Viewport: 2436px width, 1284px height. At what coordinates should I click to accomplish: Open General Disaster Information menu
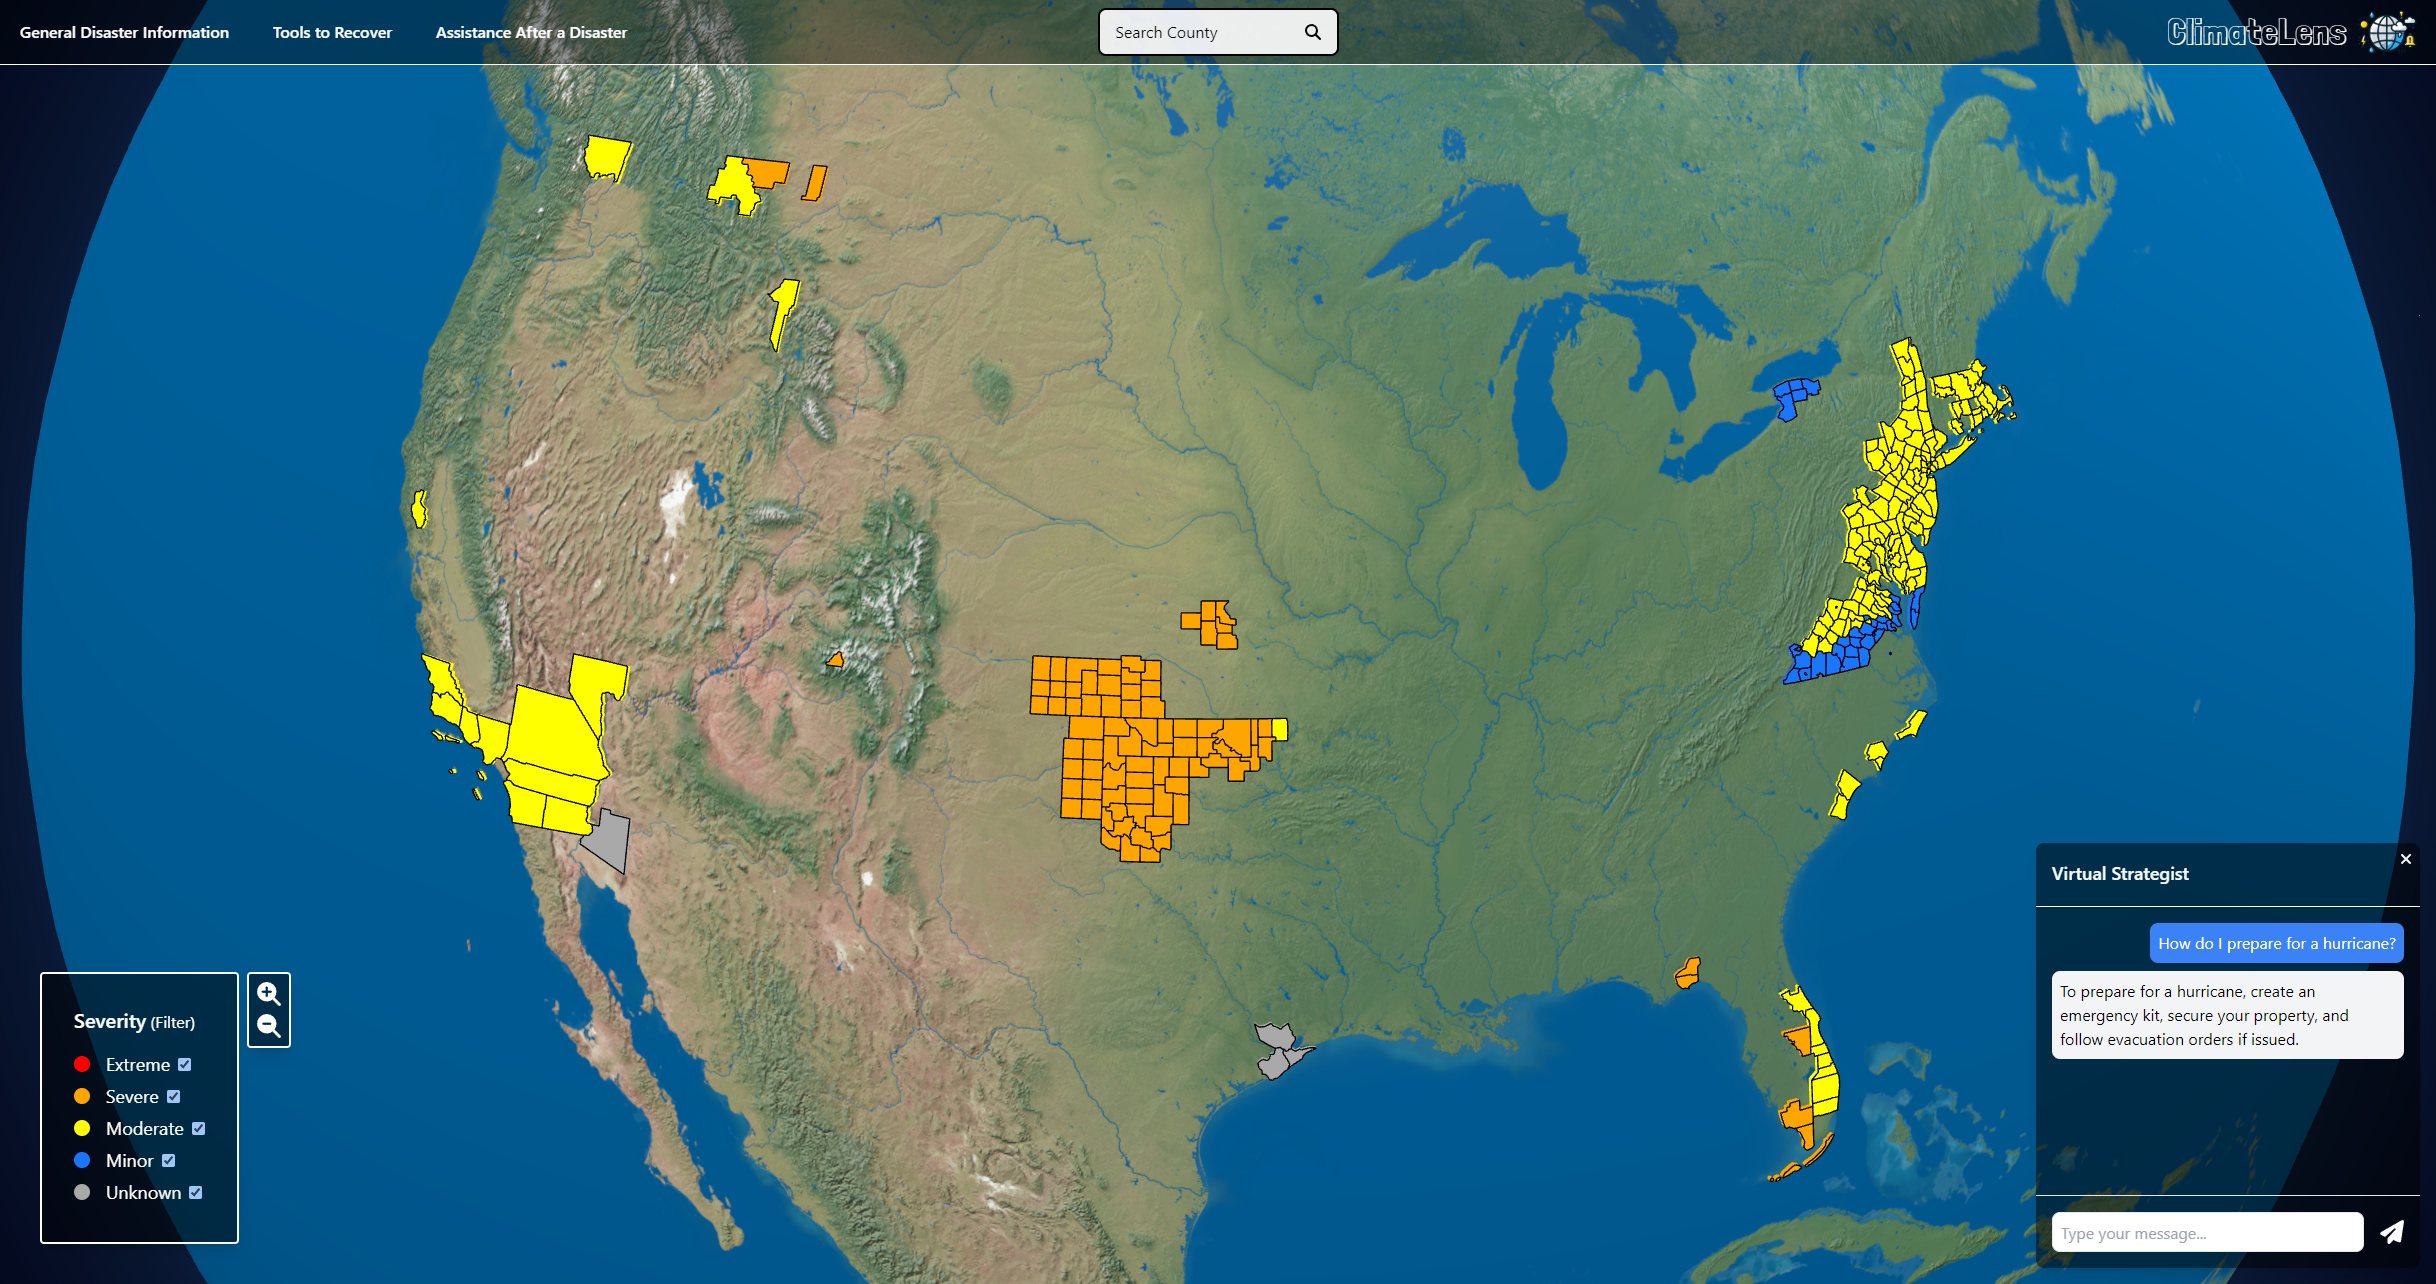click(x=124, y=32)
